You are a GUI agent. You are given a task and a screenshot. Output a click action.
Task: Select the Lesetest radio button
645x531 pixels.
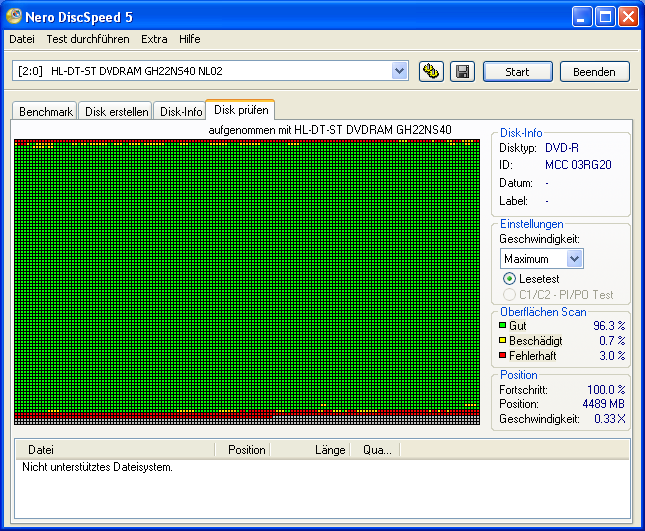click(509, 279)
